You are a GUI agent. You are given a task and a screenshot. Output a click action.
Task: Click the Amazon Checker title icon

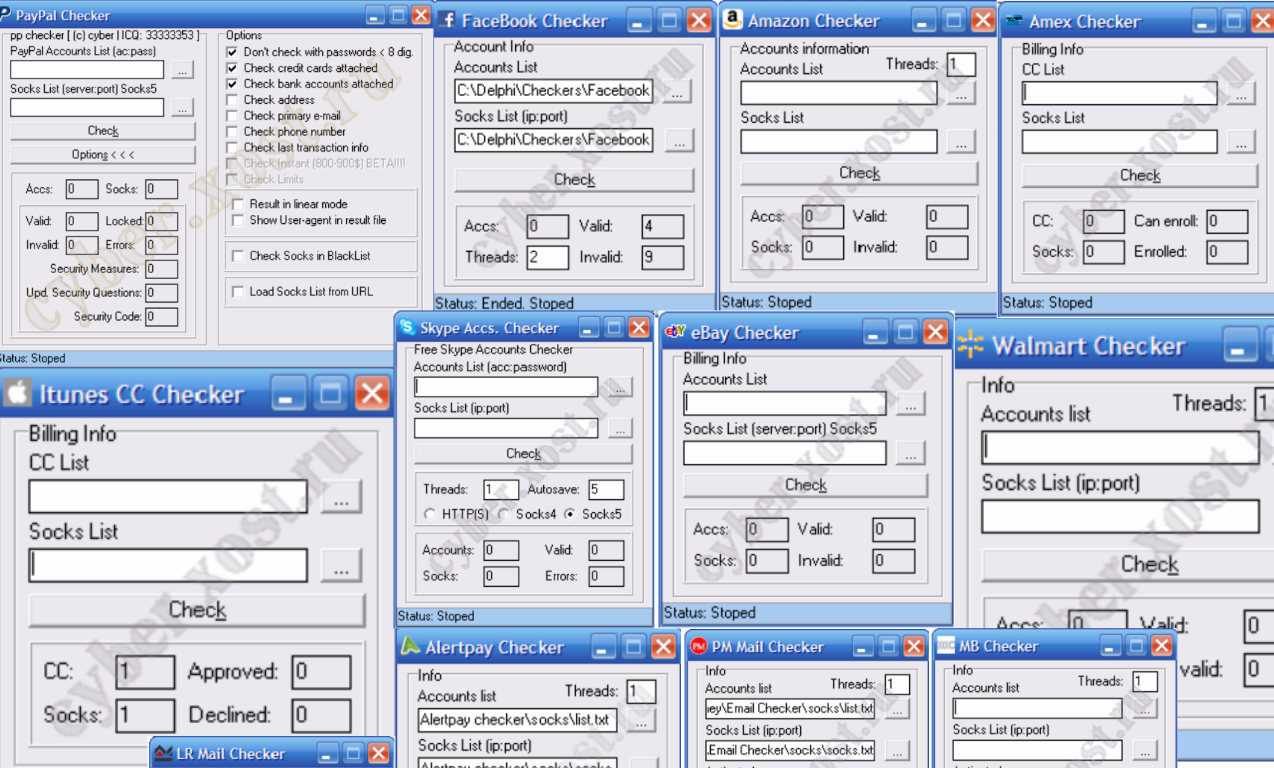733,20
